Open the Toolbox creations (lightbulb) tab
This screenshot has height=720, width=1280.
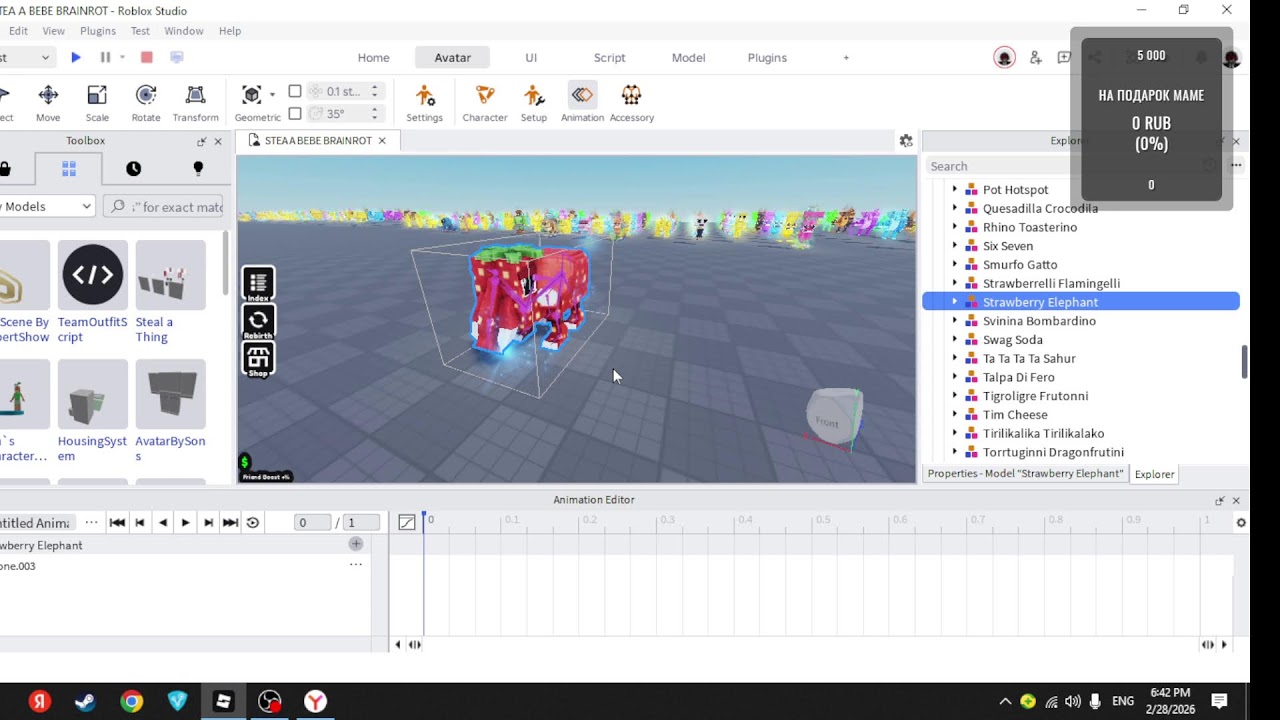[197, 169]
